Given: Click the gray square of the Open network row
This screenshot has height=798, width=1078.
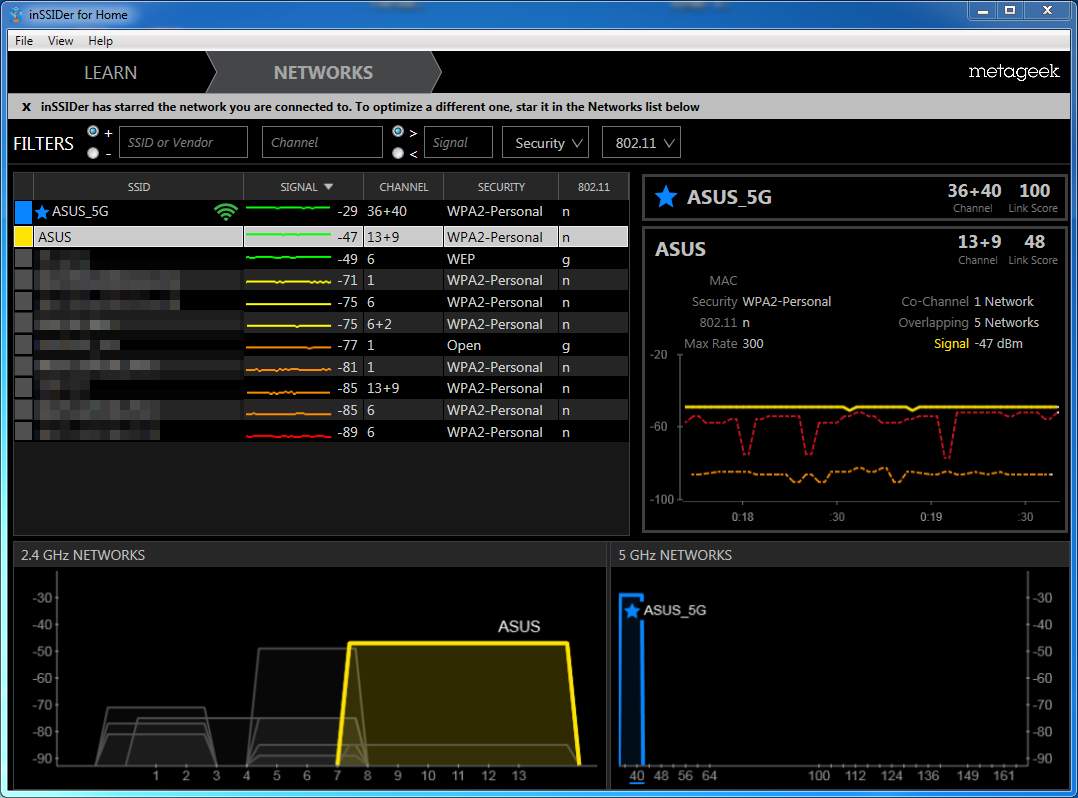Looking at the screenshot, I should [23, 345].
